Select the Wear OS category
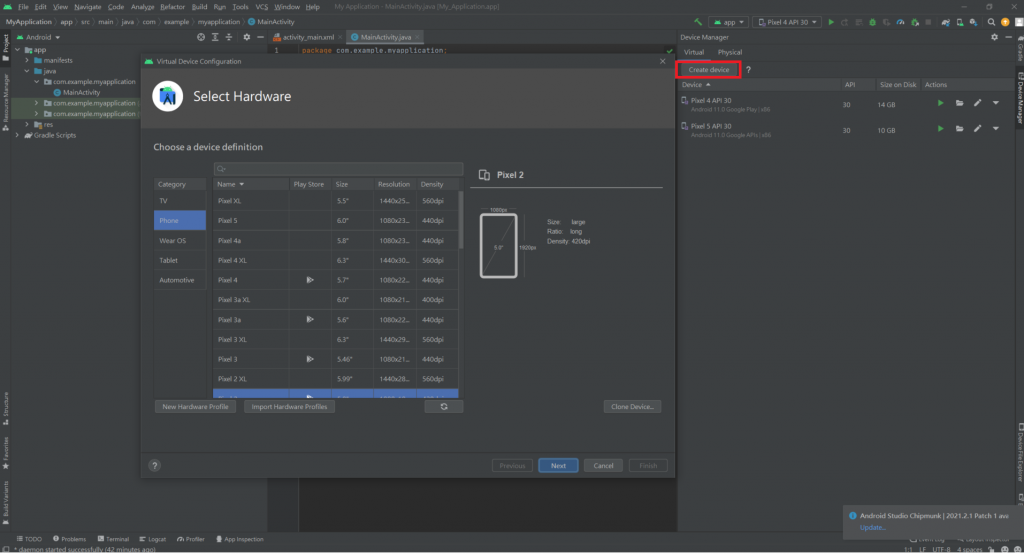 (180, 240)
